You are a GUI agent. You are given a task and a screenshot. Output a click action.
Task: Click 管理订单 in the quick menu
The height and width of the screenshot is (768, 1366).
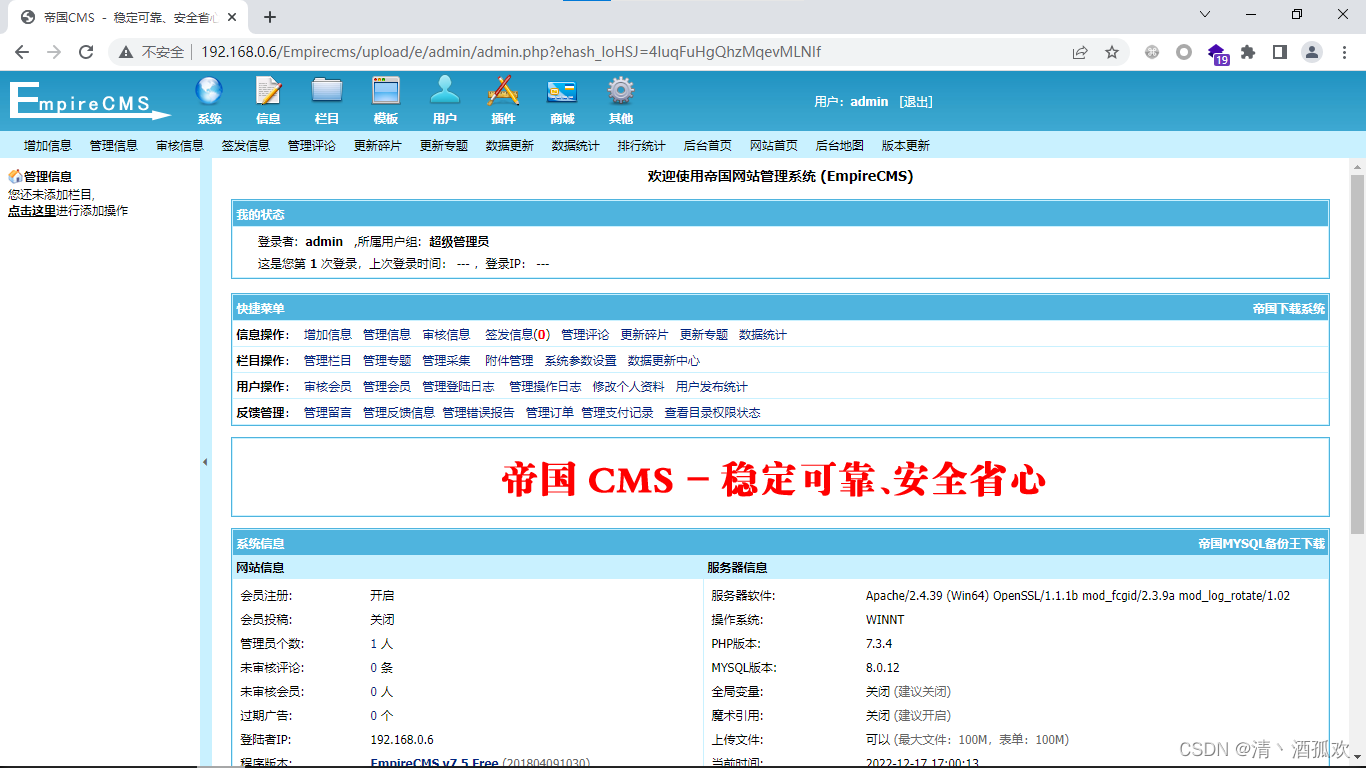[x=550, y=413]
